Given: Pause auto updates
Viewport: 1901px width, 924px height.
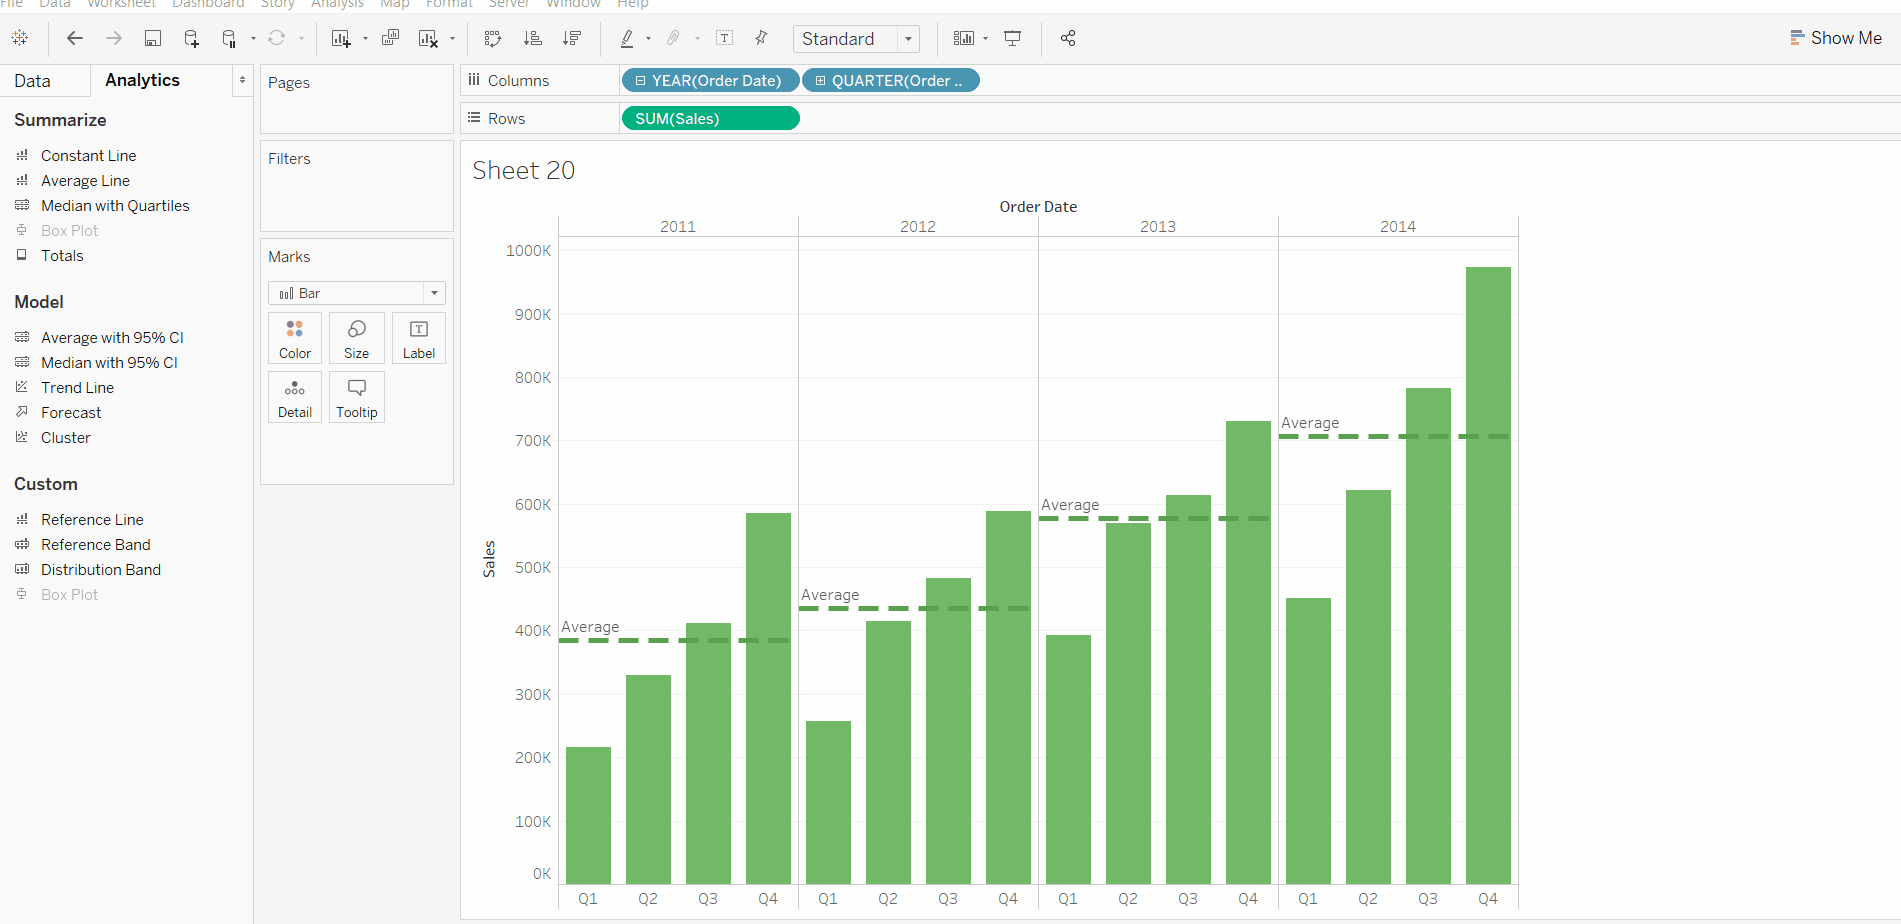Looking at the screenshot, I should [x=229, y=38].
